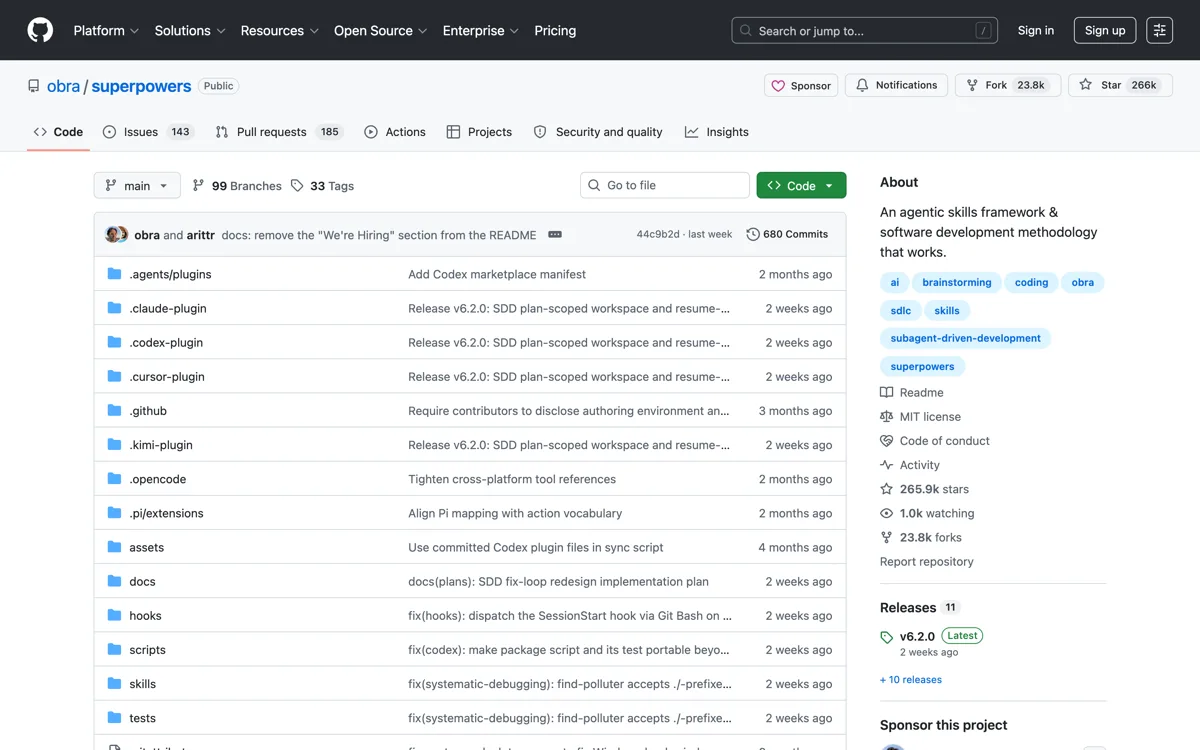This screenshot has width=1200, height=750.
Task: Click the history clock icon beside 680 Commits
Action: tap(753, 234)
